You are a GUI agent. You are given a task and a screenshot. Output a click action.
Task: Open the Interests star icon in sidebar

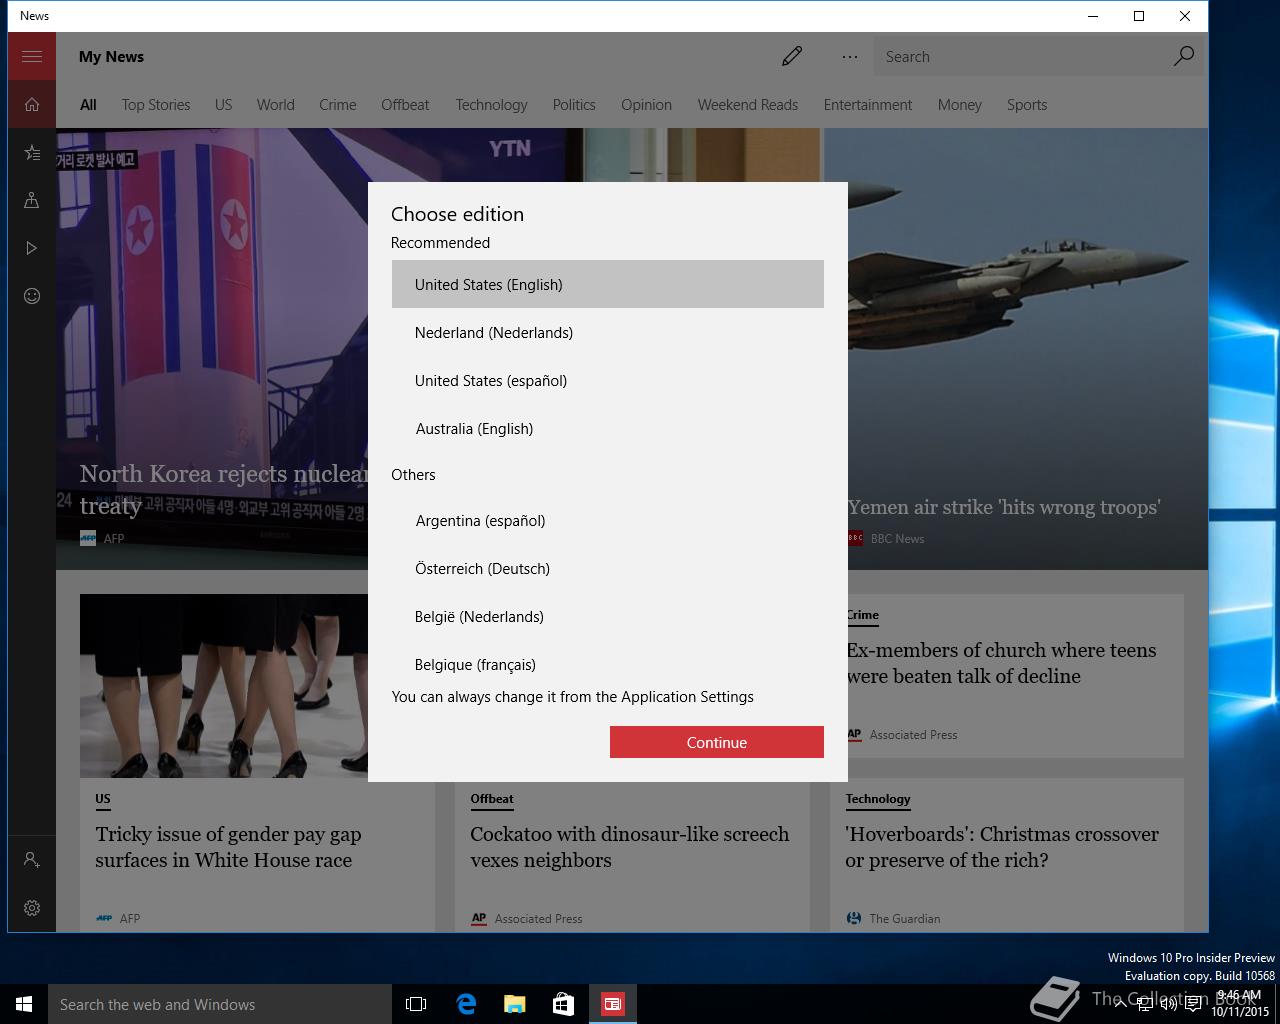32,152
